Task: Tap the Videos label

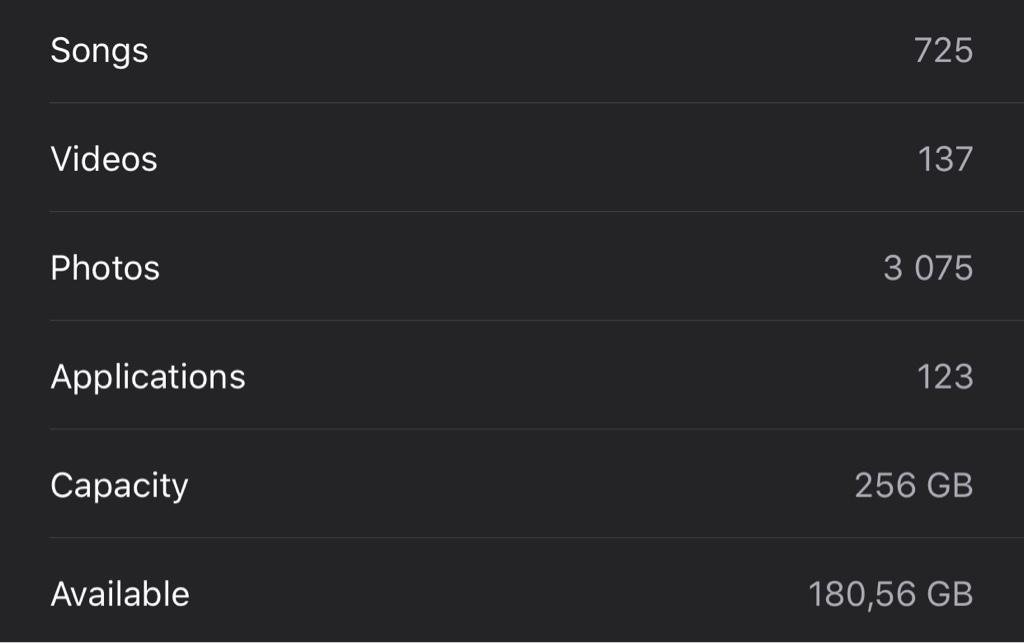Action: click(x=104, y=159)
